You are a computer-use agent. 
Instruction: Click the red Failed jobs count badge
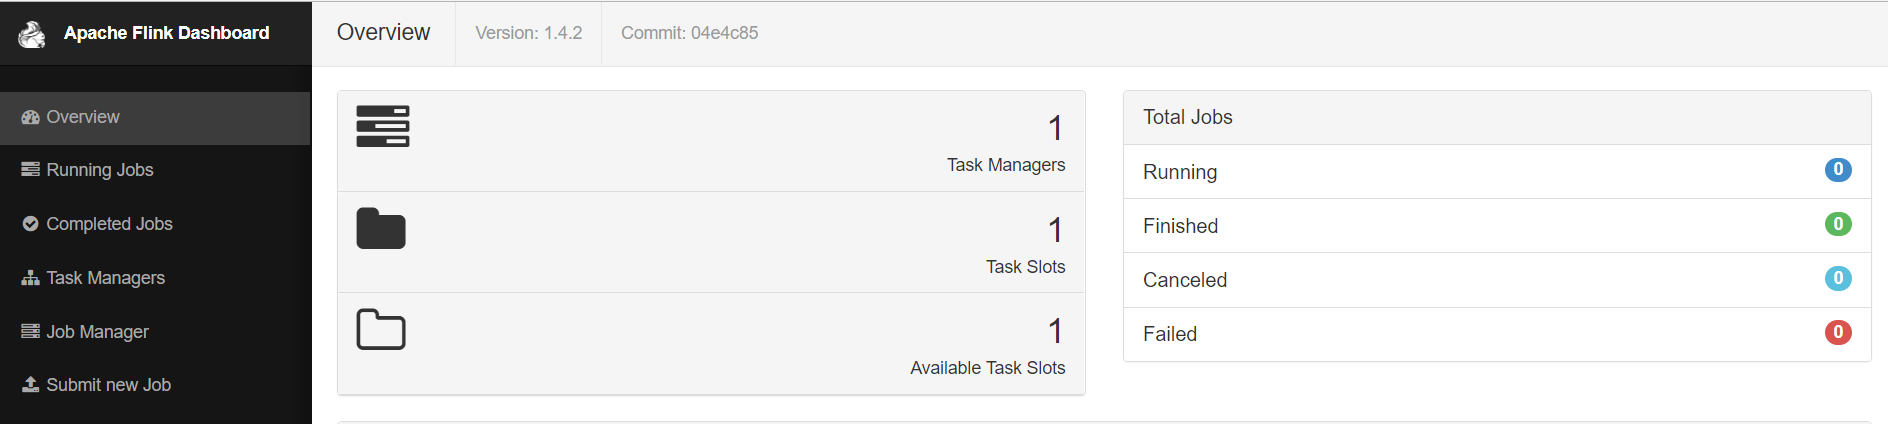(1837, 332)
